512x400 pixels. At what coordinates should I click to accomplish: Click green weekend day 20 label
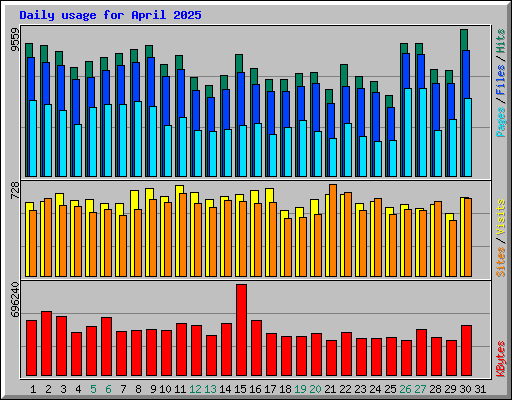click(x=315, y=389)
